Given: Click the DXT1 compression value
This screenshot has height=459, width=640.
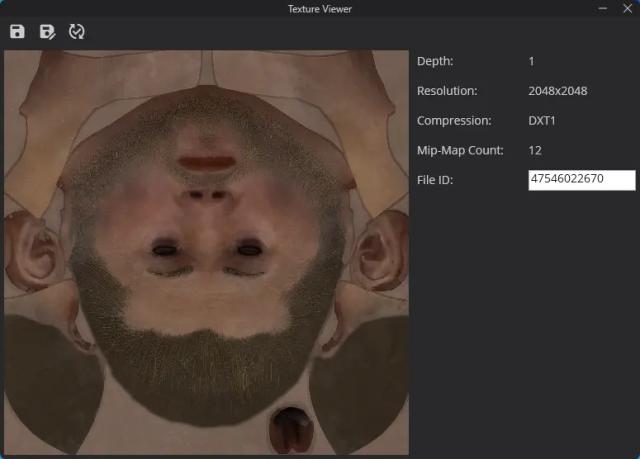Looking at the screenshot, I should (542, 121).
